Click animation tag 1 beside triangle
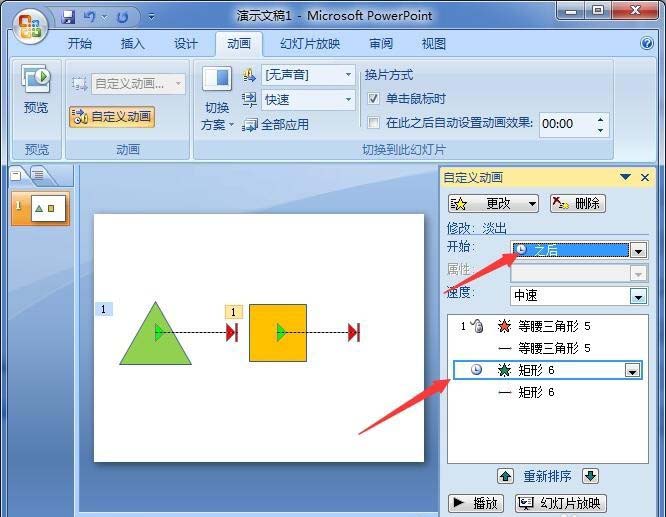 (104, 309)
